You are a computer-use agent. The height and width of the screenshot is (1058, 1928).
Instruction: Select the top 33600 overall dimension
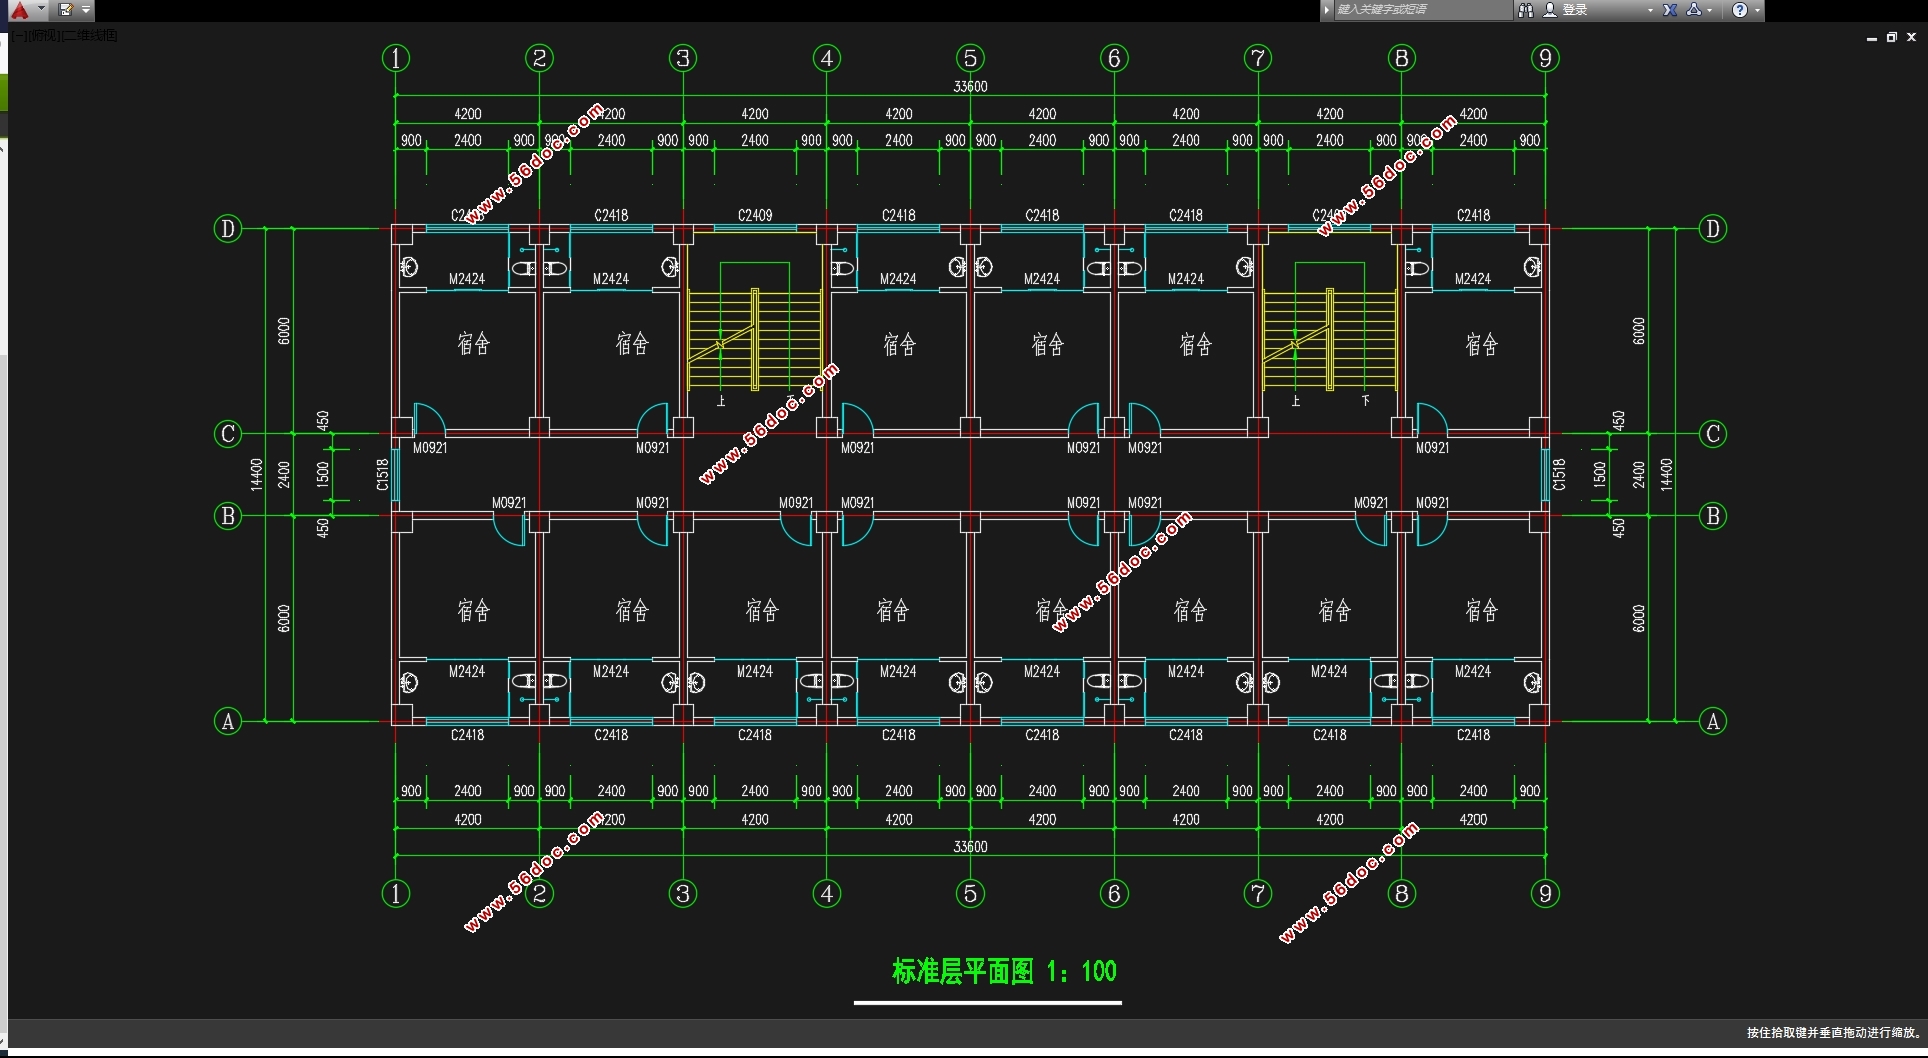[x=970, y=86]
